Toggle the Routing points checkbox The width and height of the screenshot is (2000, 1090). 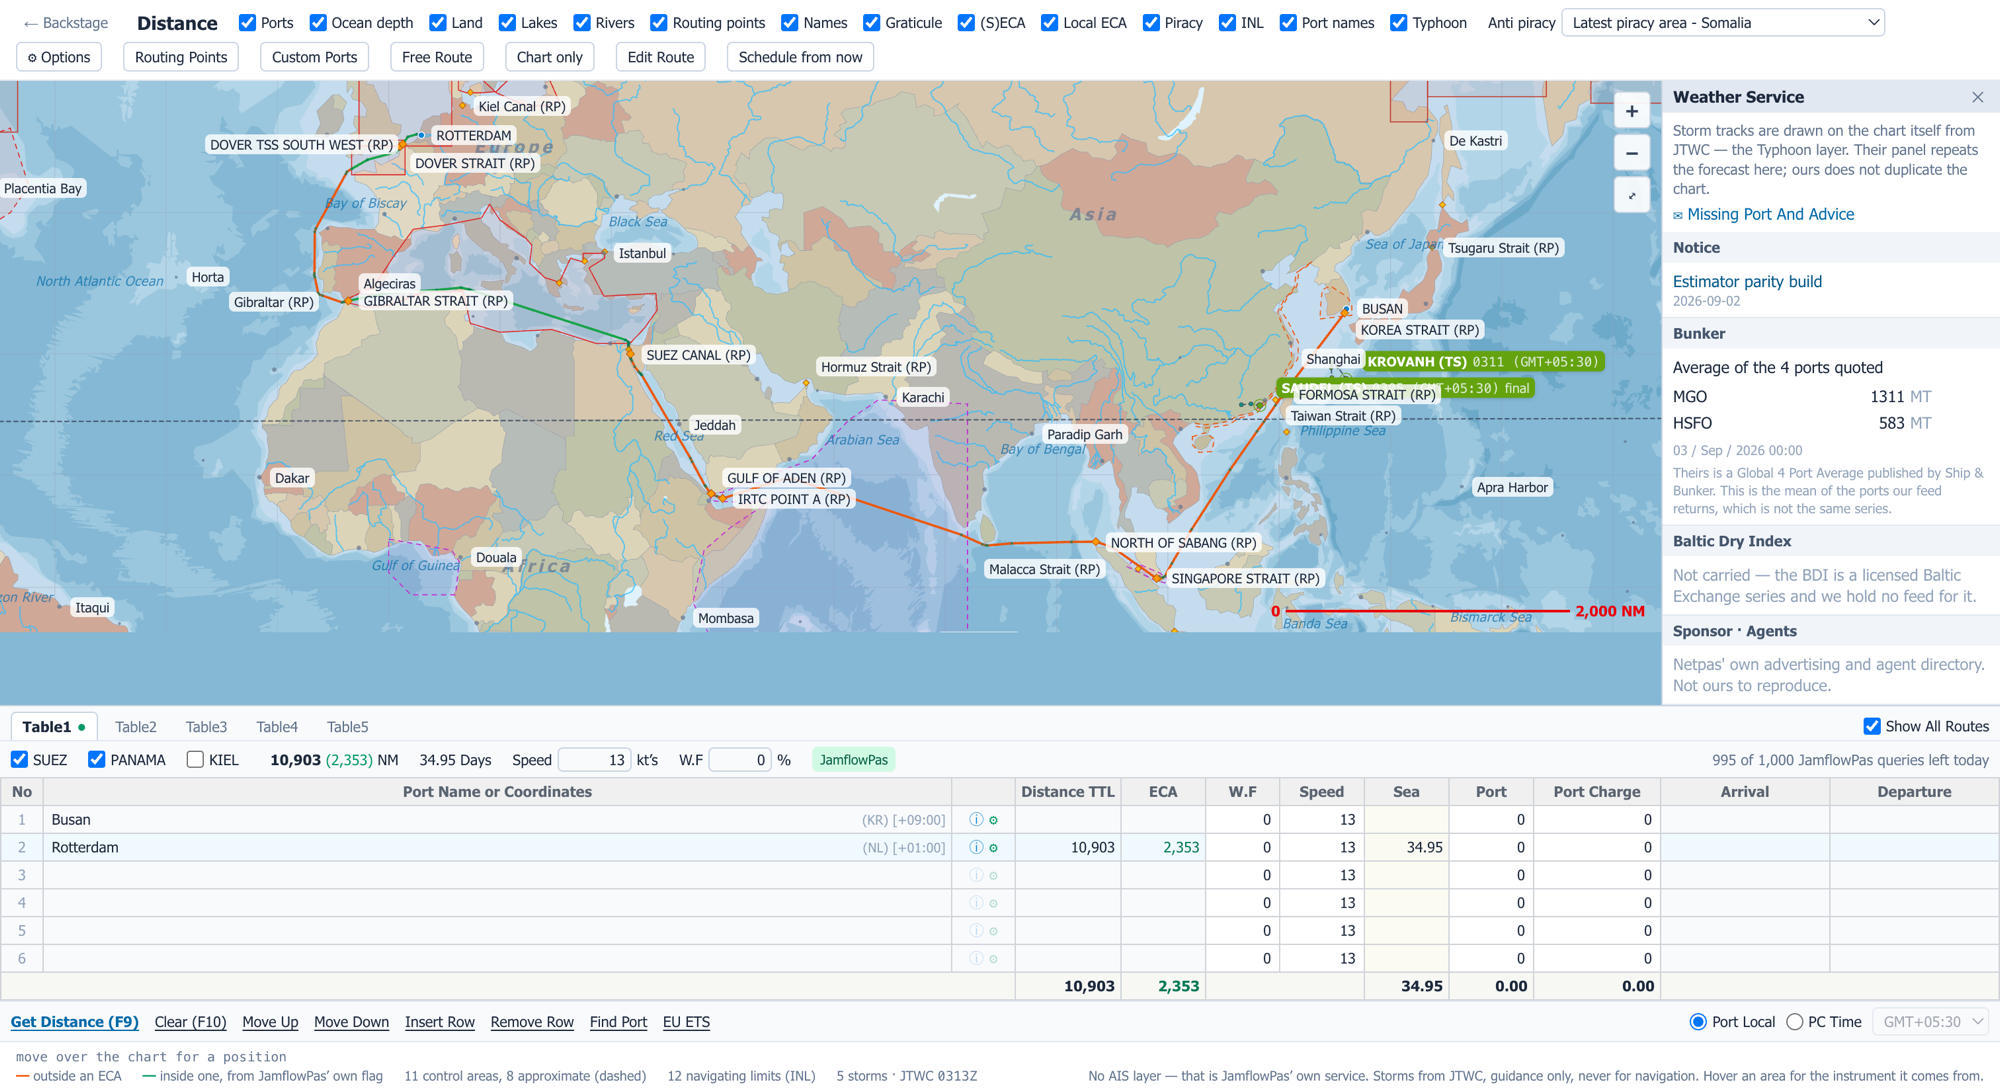(659, 22)
